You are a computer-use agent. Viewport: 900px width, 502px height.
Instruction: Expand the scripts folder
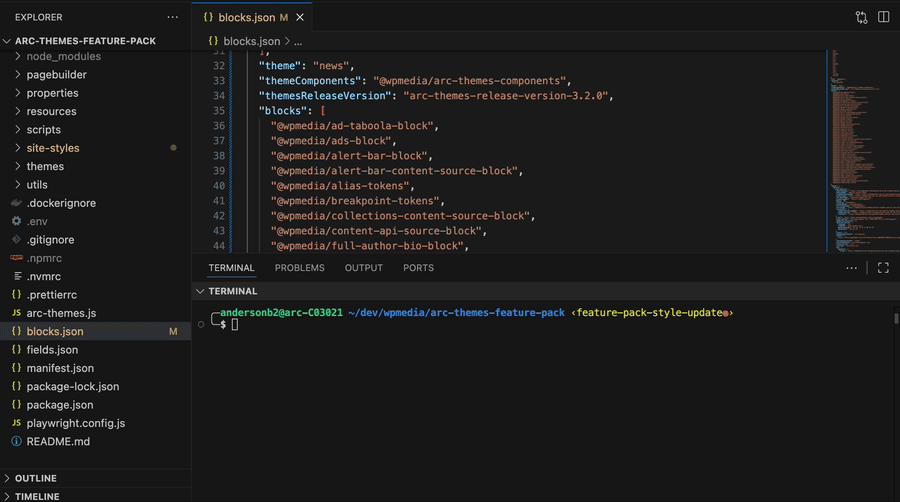pos(17,130)
